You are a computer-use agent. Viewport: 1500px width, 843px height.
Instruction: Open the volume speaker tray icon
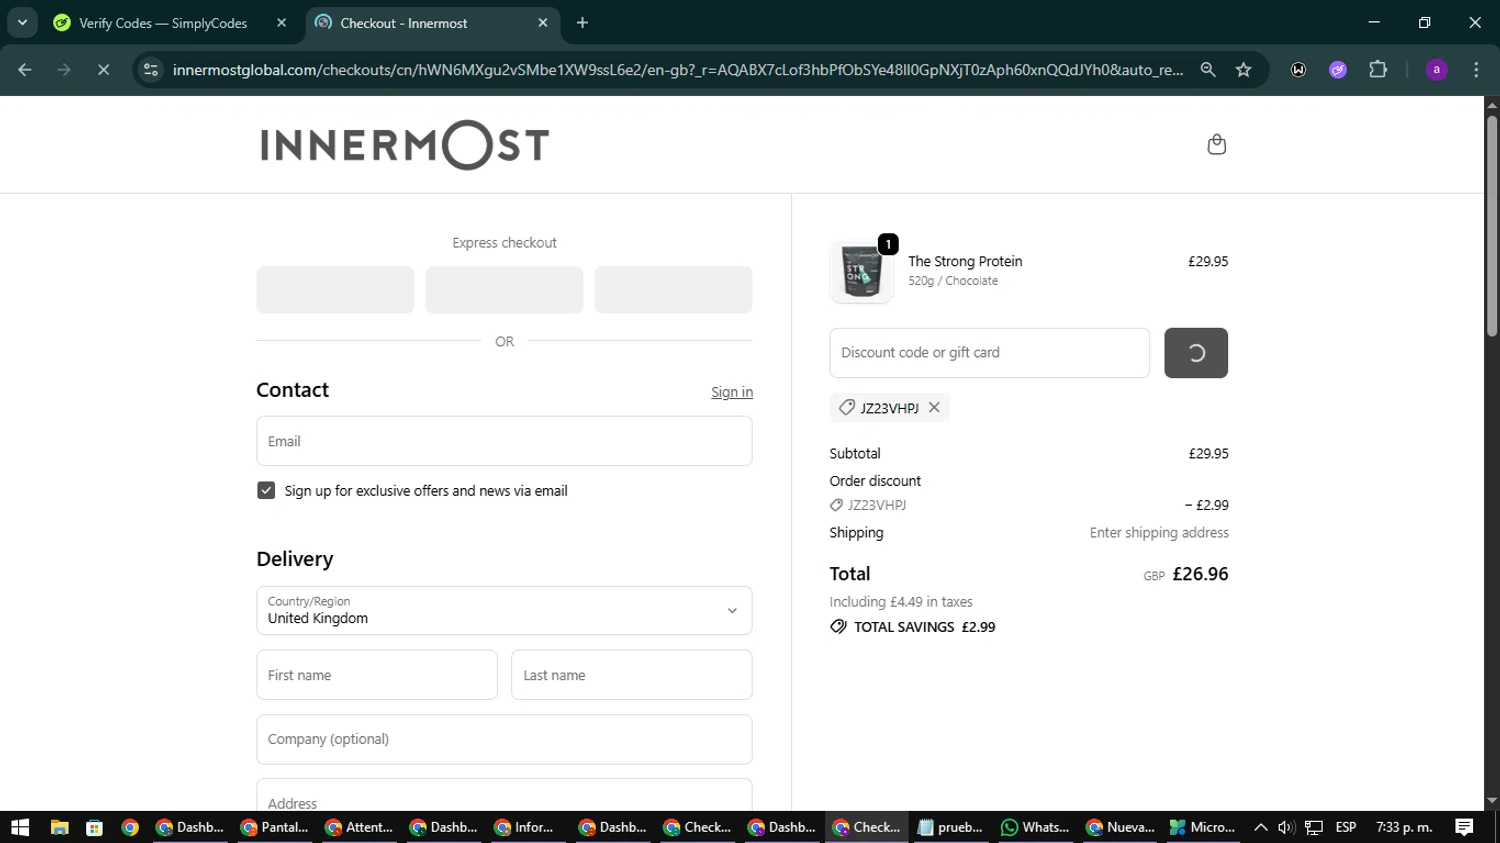point(1286,827)
